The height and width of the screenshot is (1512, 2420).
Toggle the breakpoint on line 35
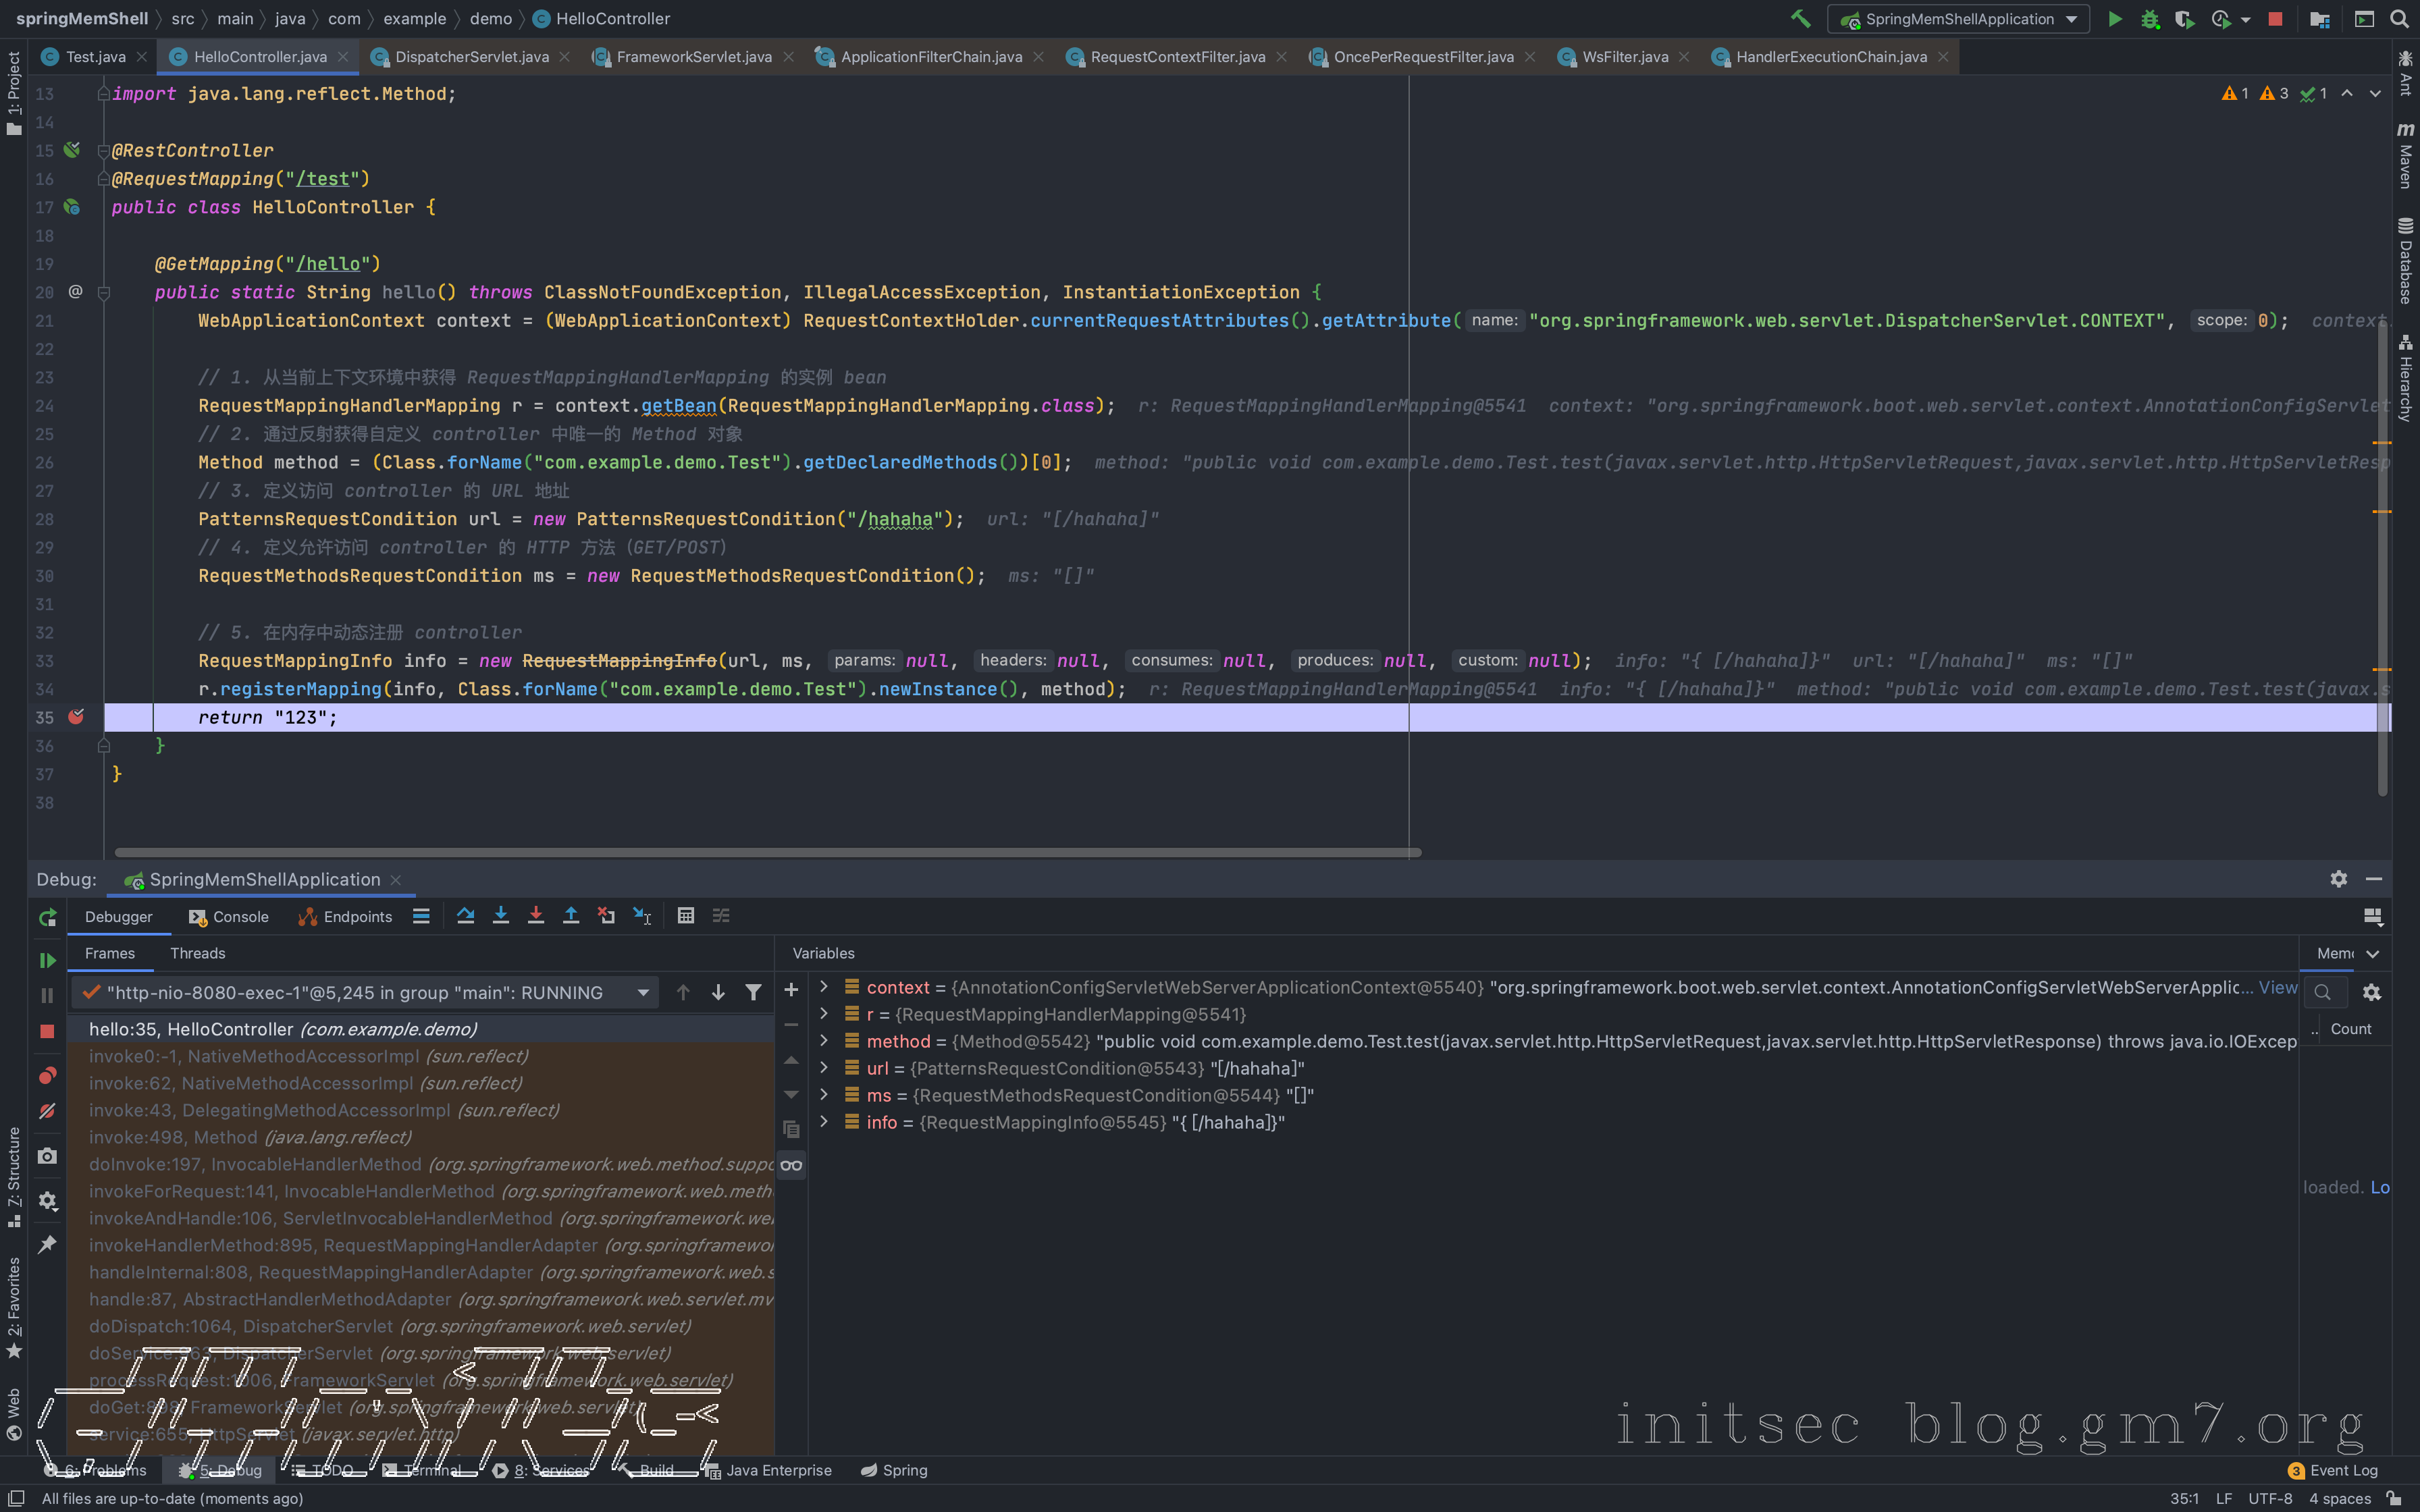pos(75,717)
